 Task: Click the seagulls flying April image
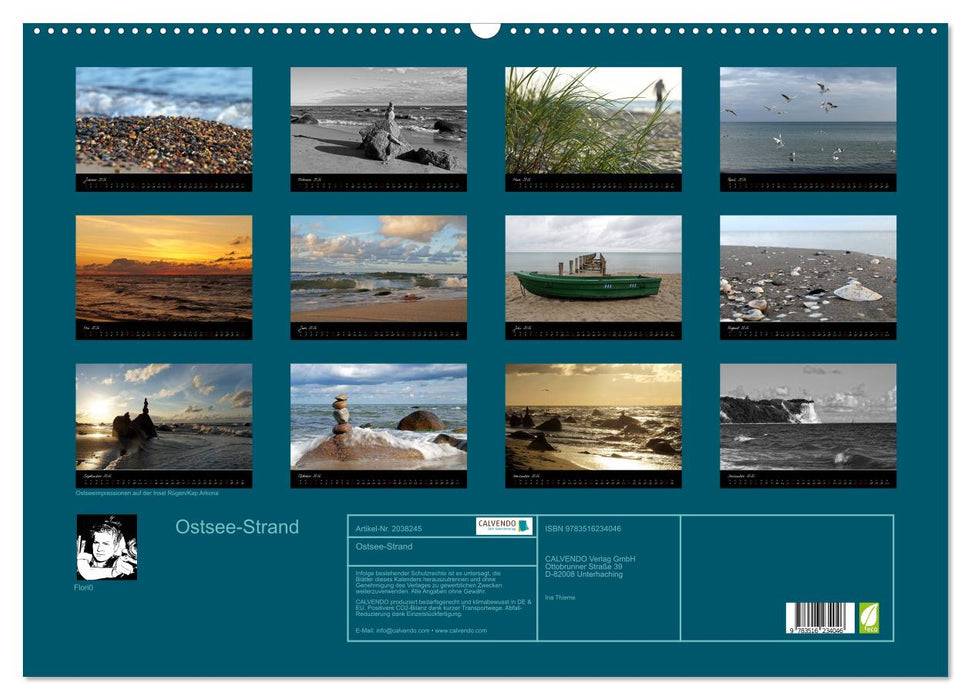pos(807,120)
